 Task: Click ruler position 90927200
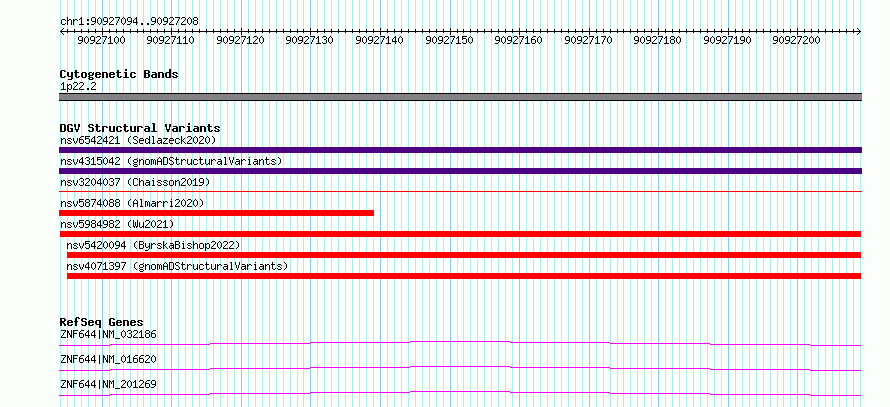[796, 40]
